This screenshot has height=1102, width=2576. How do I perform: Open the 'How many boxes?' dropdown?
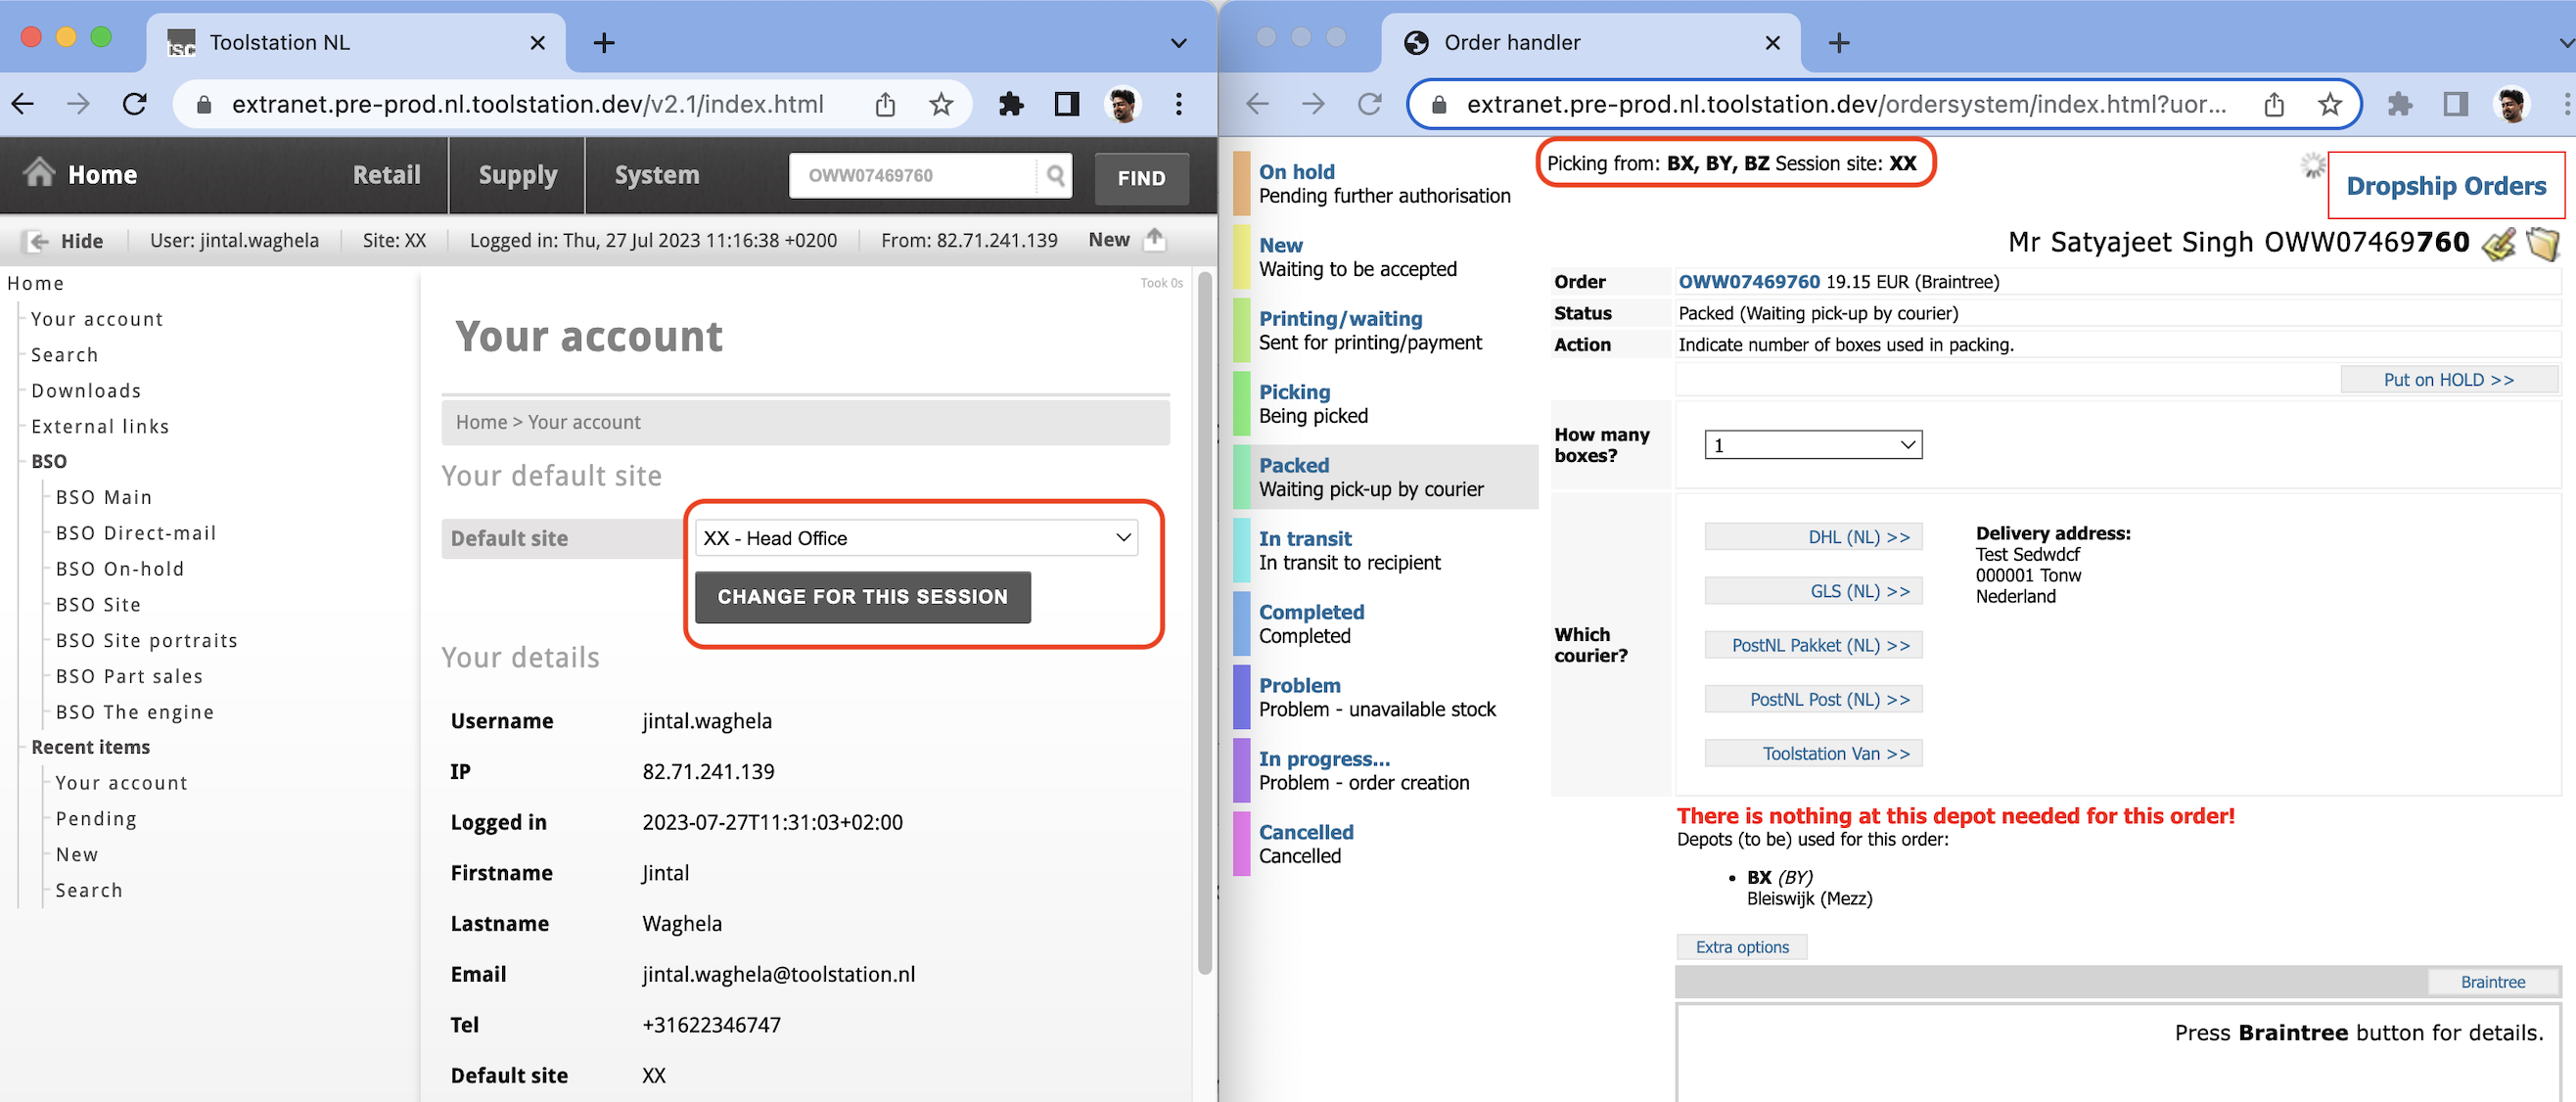(x=1812, y=444)
